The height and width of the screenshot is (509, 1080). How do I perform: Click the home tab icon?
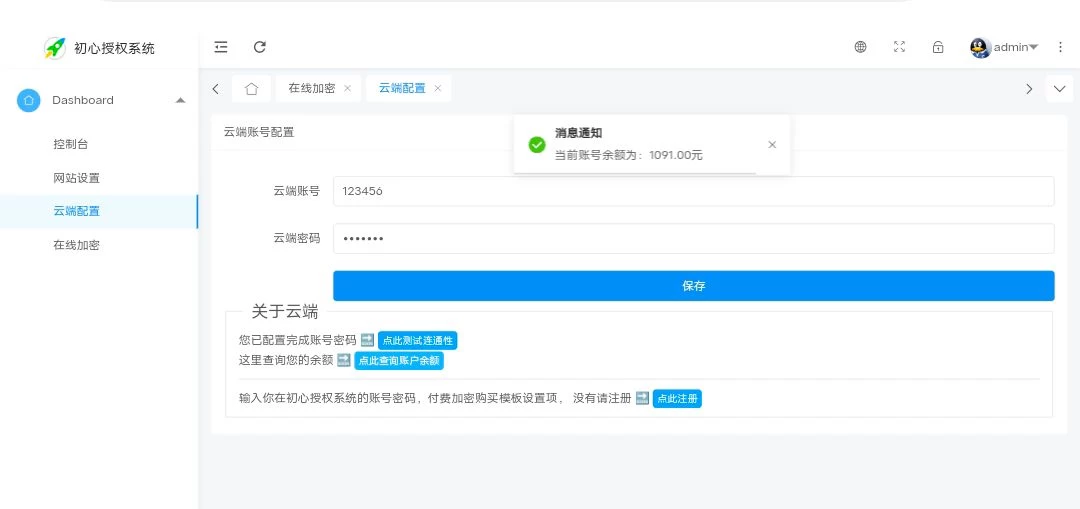[x=251, y=89]
